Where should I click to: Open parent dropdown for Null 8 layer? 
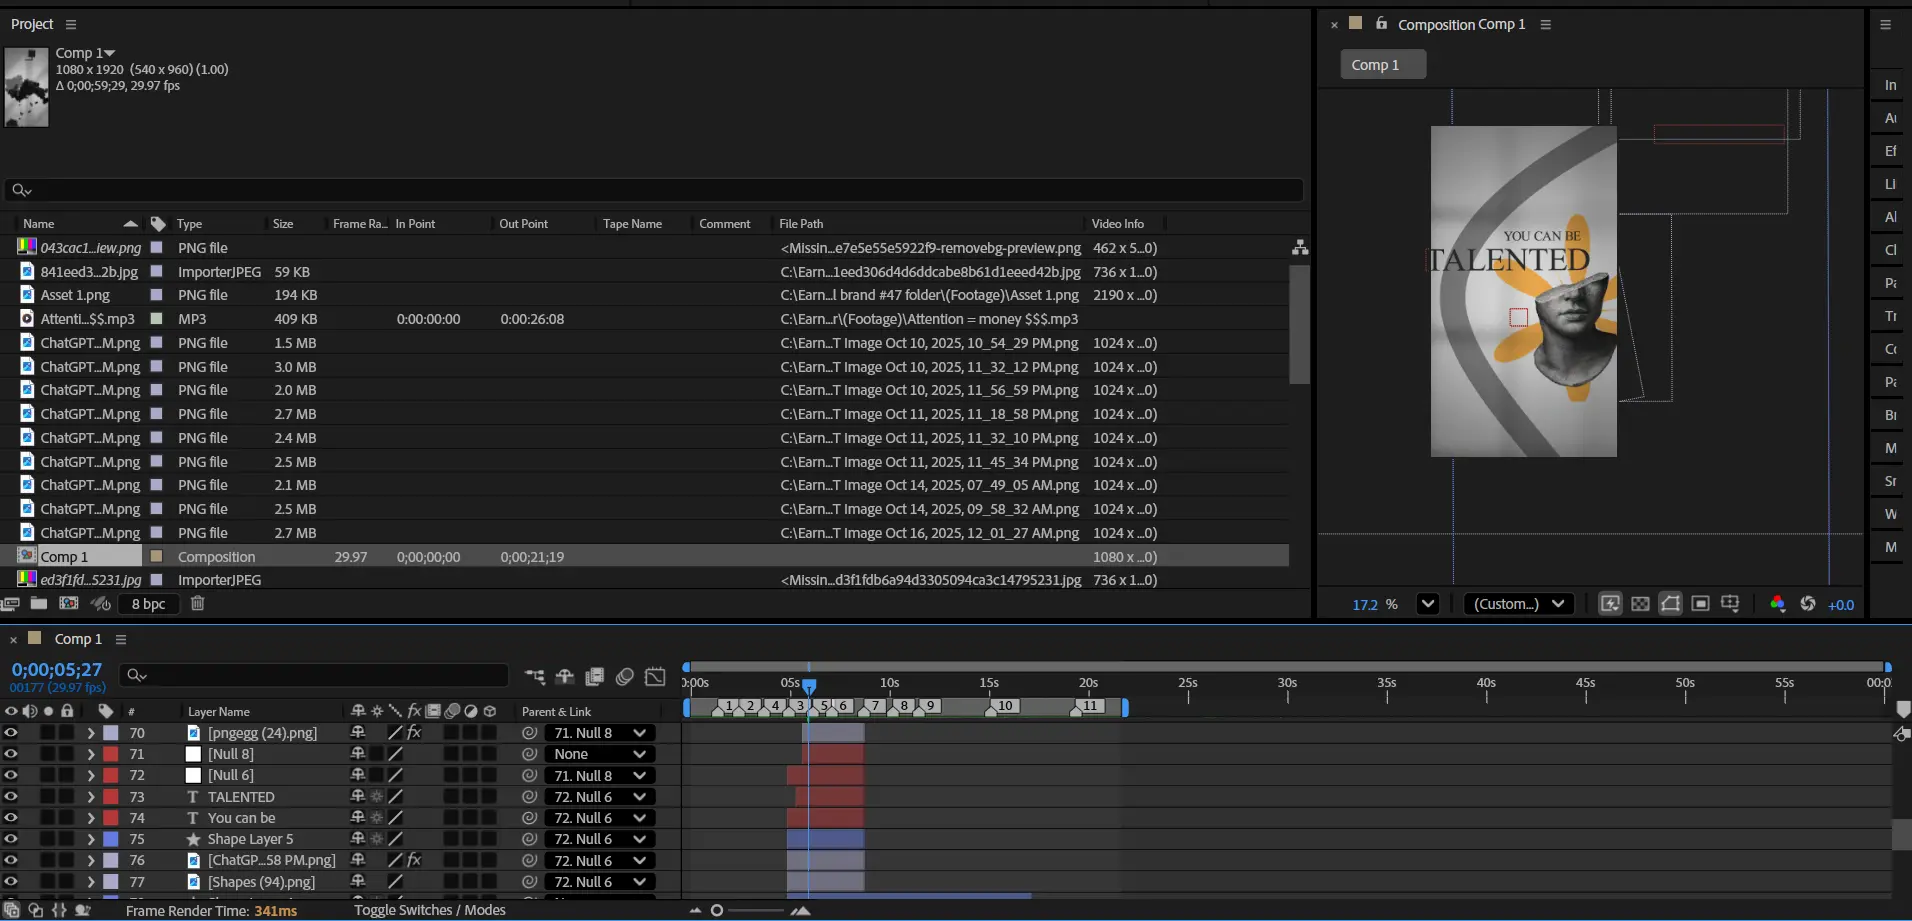[x=600, y=754]
